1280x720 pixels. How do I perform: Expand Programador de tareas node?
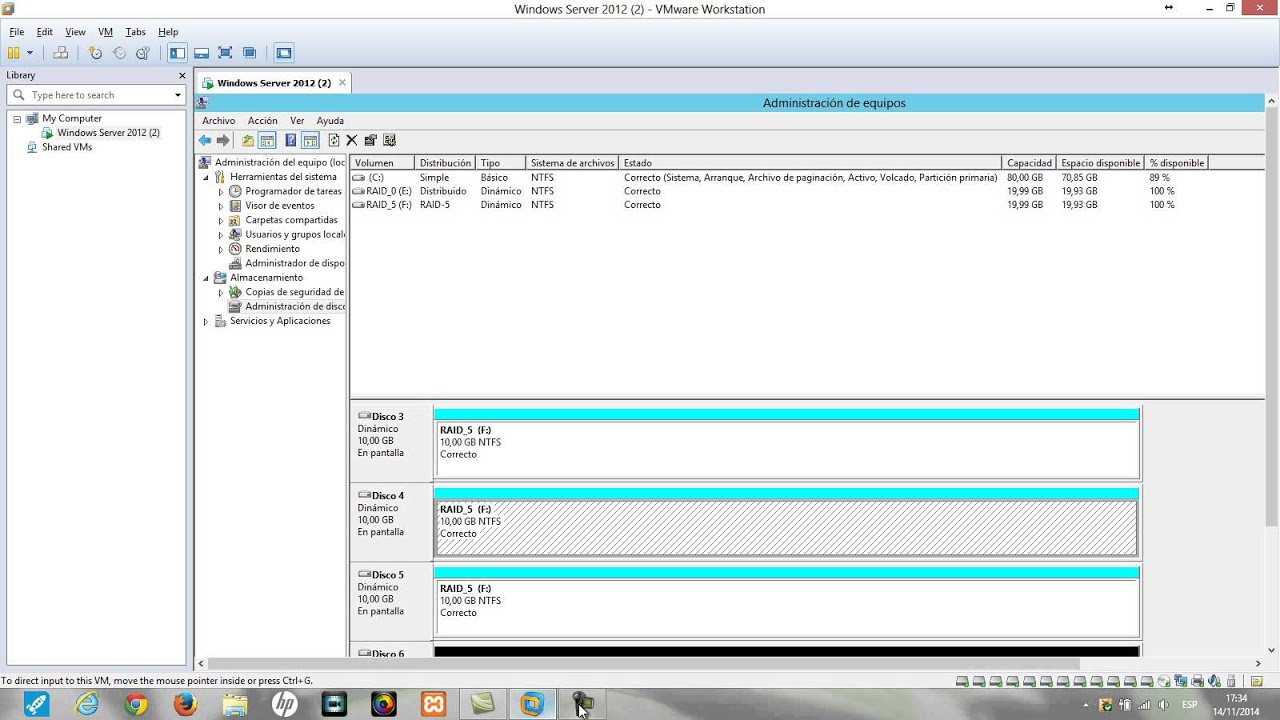click(x=221, y=191)
